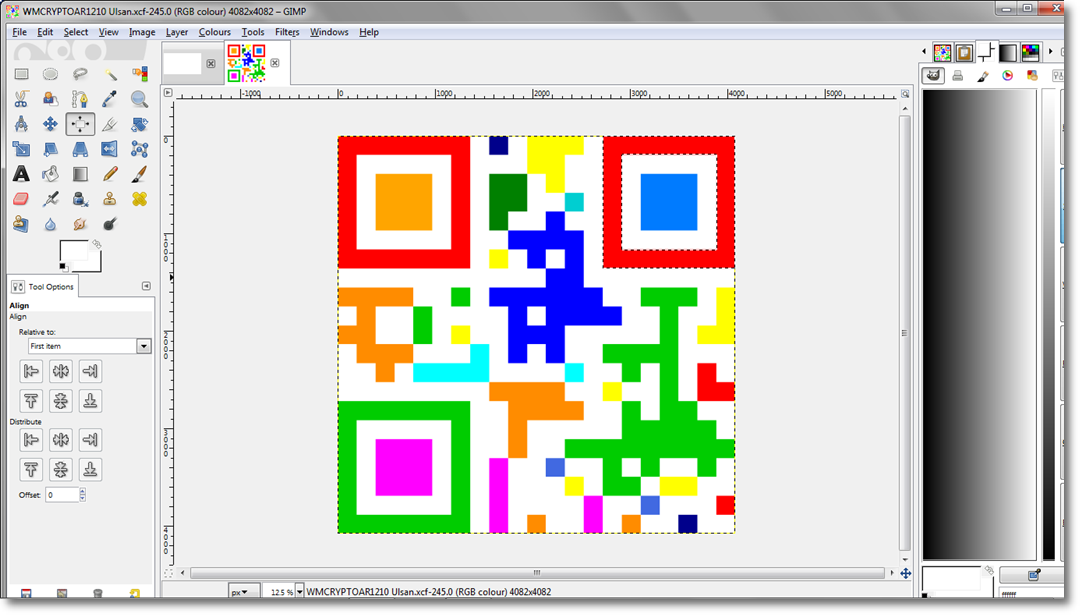This screenshot has width=1080, height=615.
Task: Select the Select by Color tool
Action: pos(139,74)
